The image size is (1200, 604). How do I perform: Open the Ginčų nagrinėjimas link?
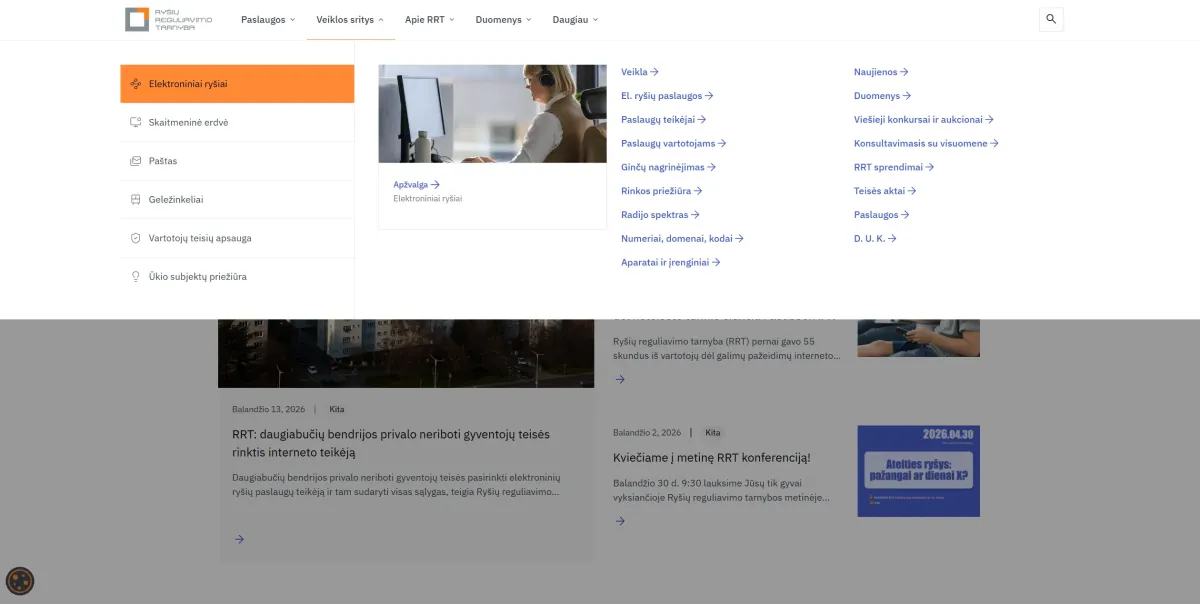tap(668, 167)
